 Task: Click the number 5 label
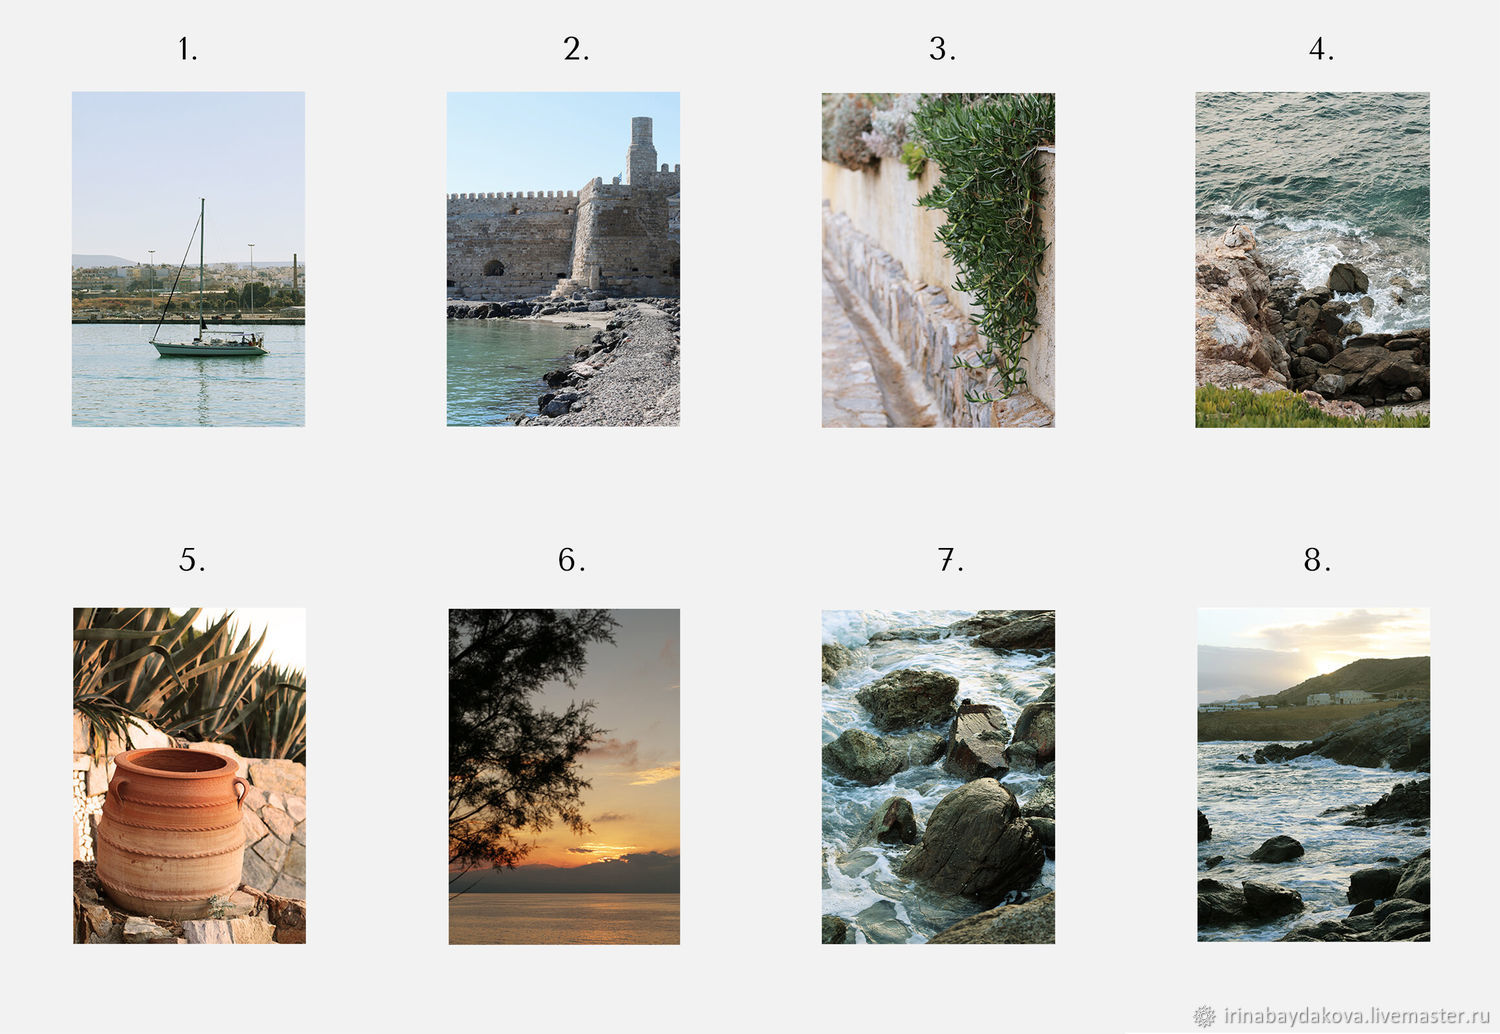pyautogui.click(x=192, y=560)
